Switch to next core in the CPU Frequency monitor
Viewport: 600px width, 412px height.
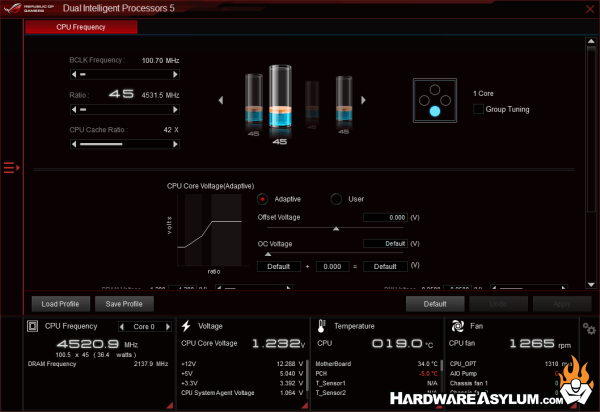(x=168, y=327)
